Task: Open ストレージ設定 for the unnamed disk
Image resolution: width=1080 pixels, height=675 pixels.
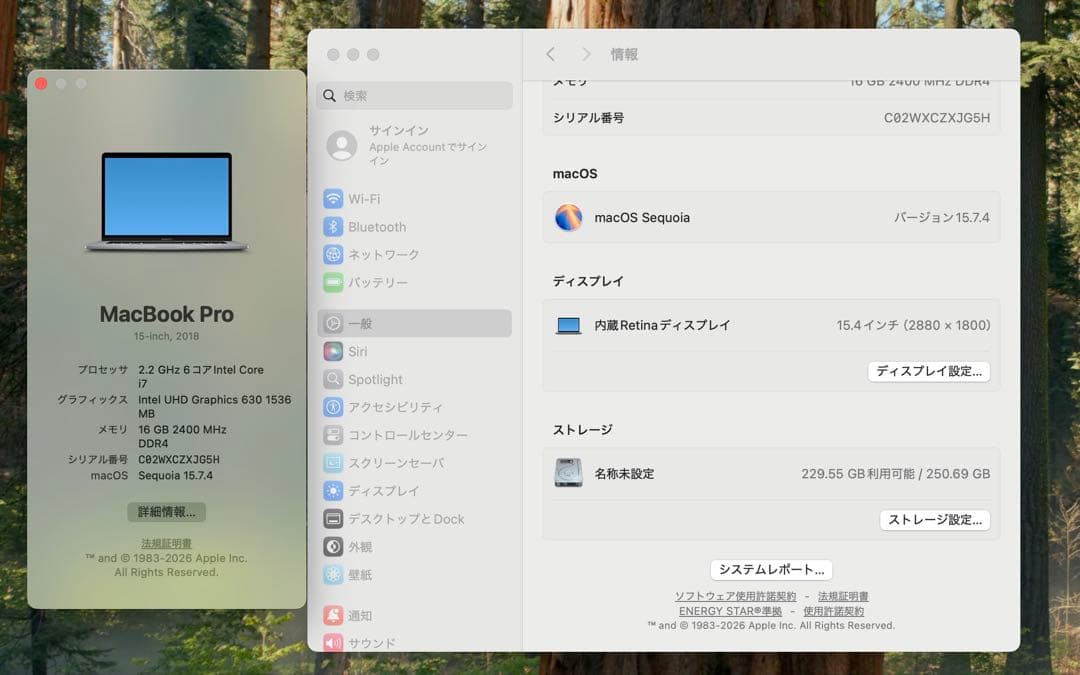Action: click(935, 520)
